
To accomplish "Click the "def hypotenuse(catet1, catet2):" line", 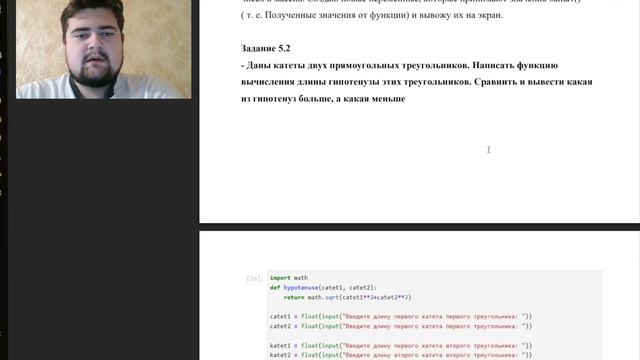I will (x=323, y=287).
